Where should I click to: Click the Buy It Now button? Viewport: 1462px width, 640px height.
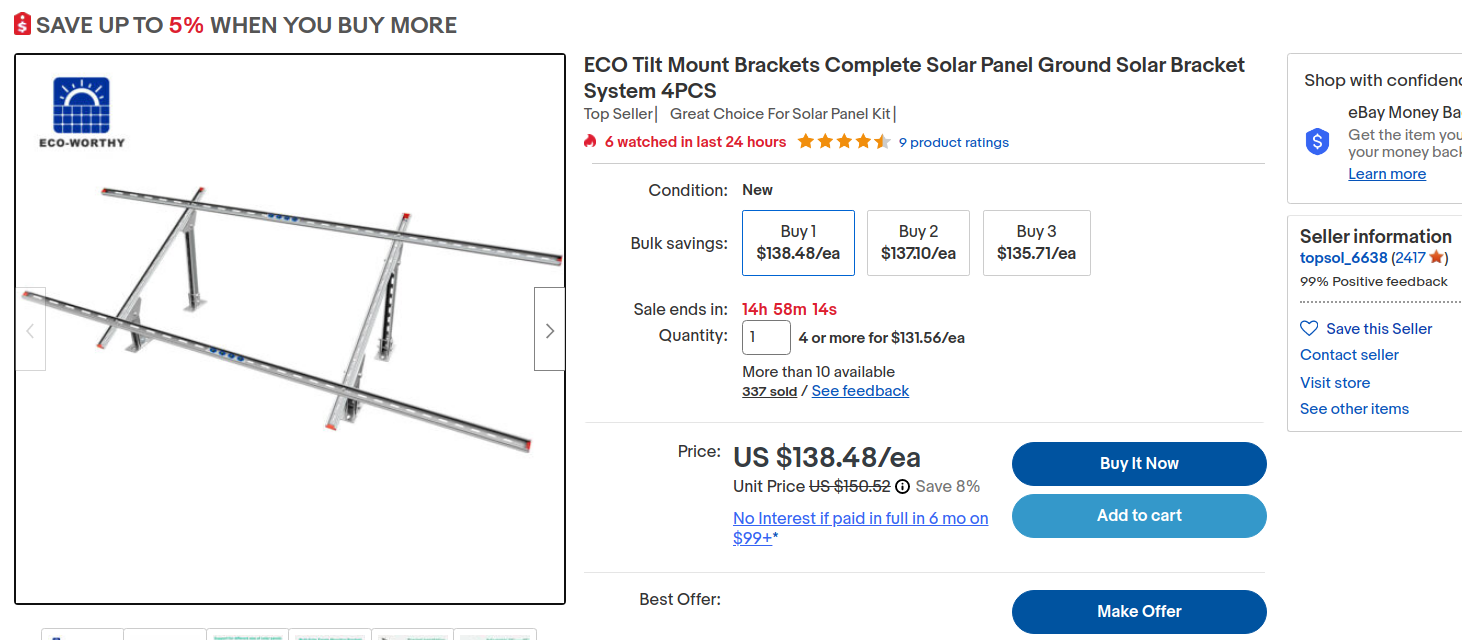pos(1139,464)
